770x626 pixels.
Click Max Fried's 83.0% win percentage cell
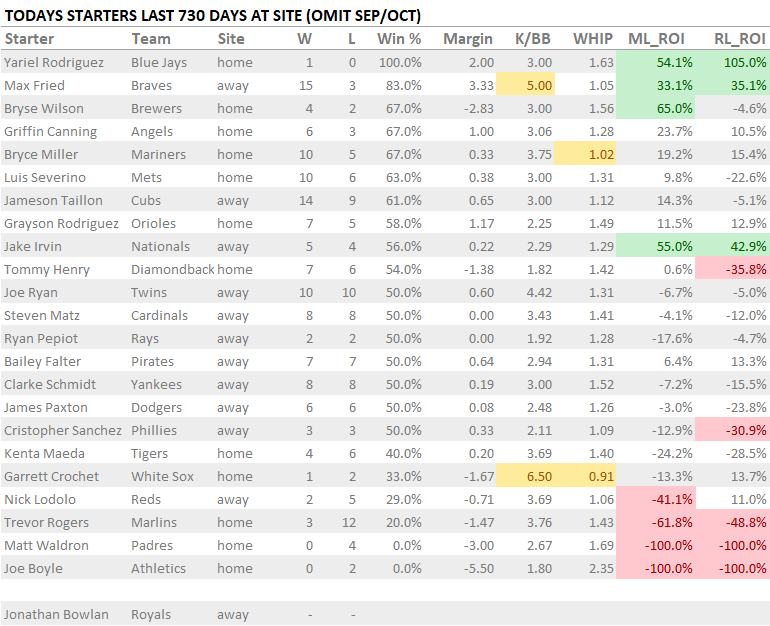tap(401, 85)
